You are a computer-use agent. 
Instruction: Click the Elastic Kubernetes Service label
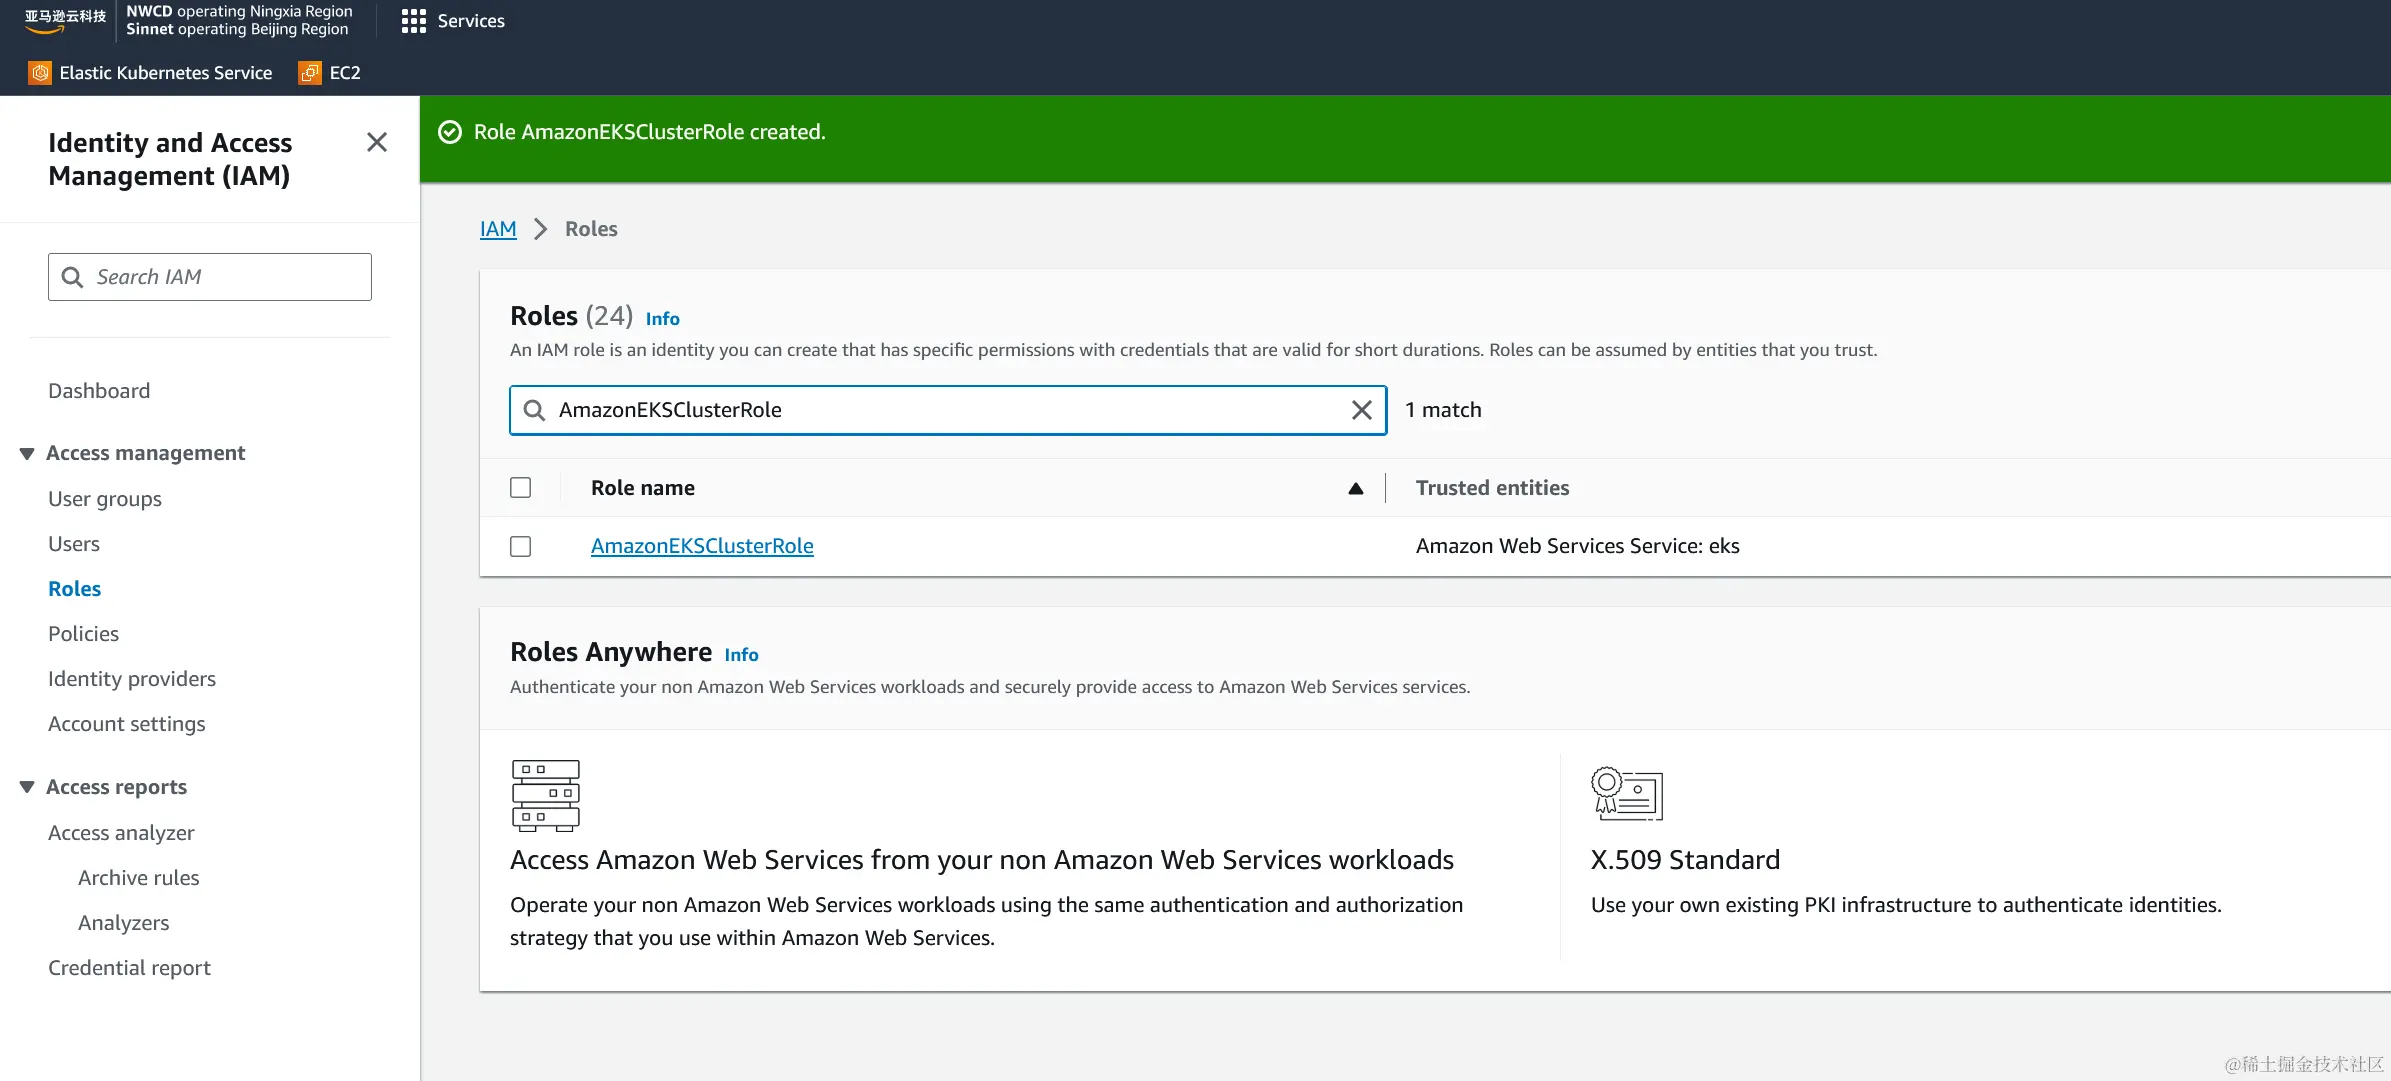(x=166, y=73)
